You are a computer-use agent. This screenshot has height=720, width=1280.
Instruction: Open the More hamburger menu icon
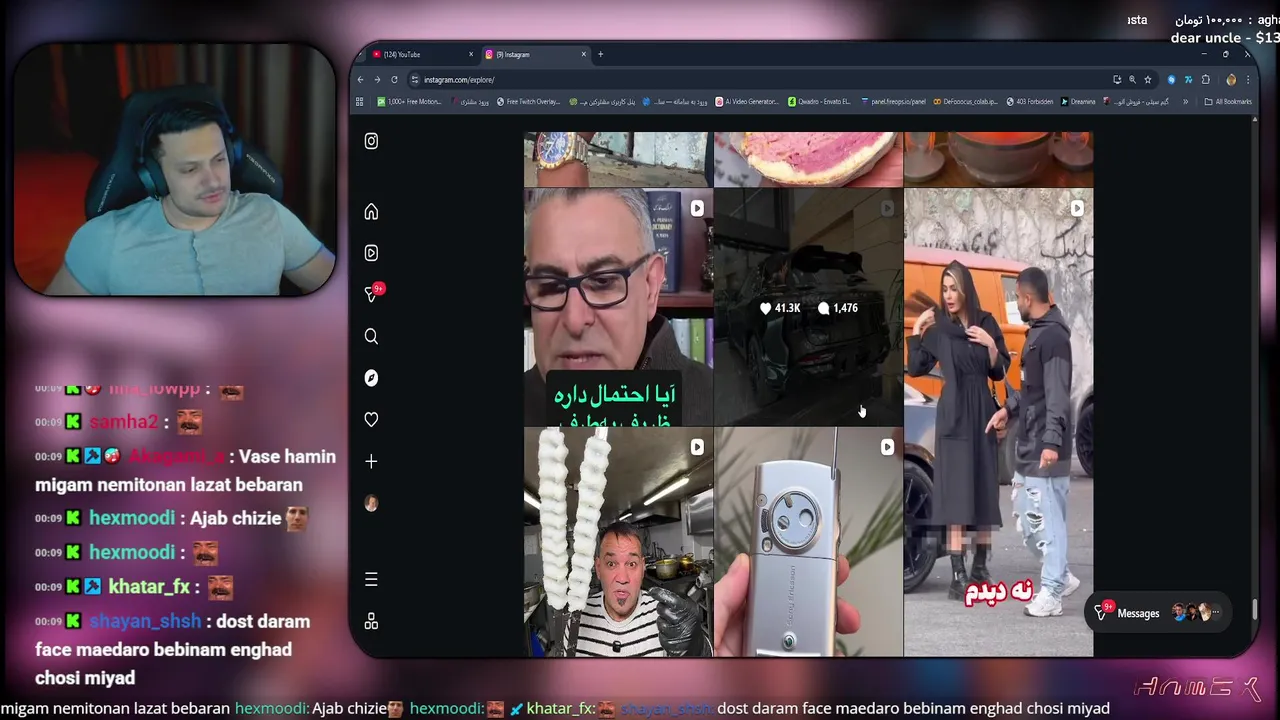371,579
